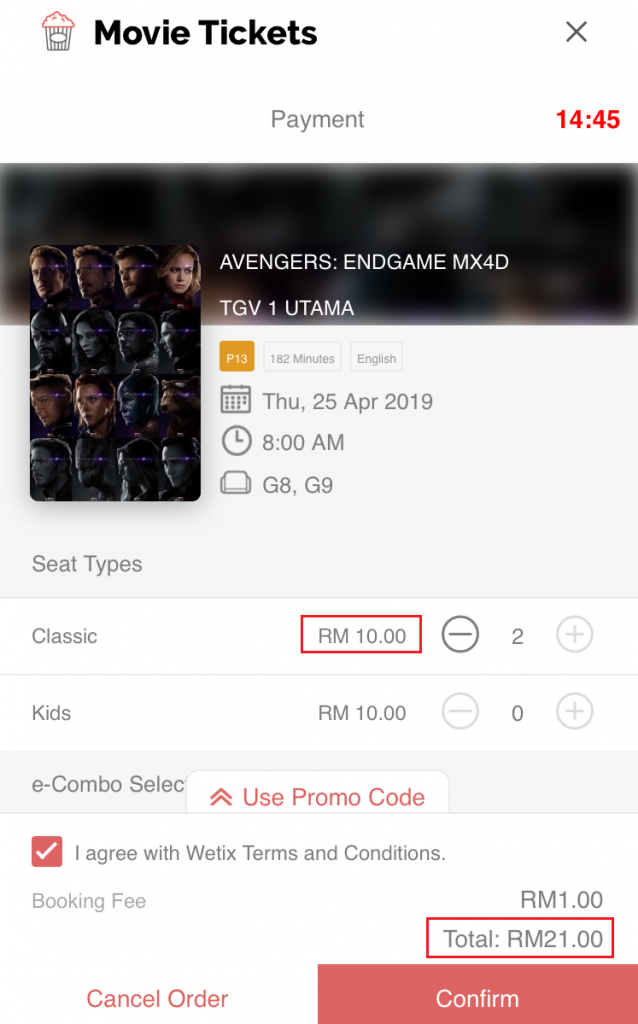
Task: Click the red countdown timer
Action: pyautogui.click(x=588, y=120)
